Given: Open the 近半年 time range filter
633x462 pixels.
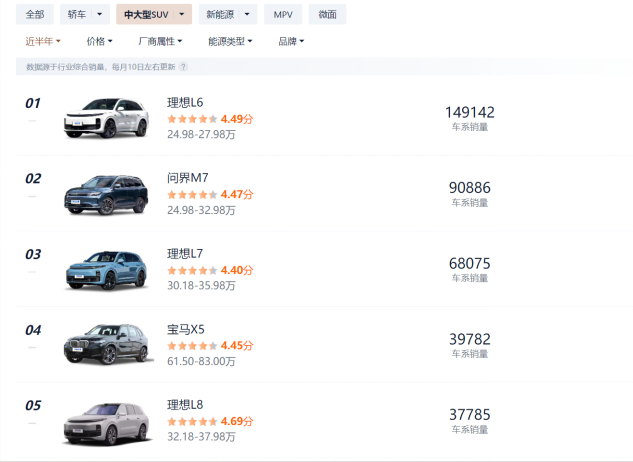Looking at the screenshot, I should tap(43, 41).
